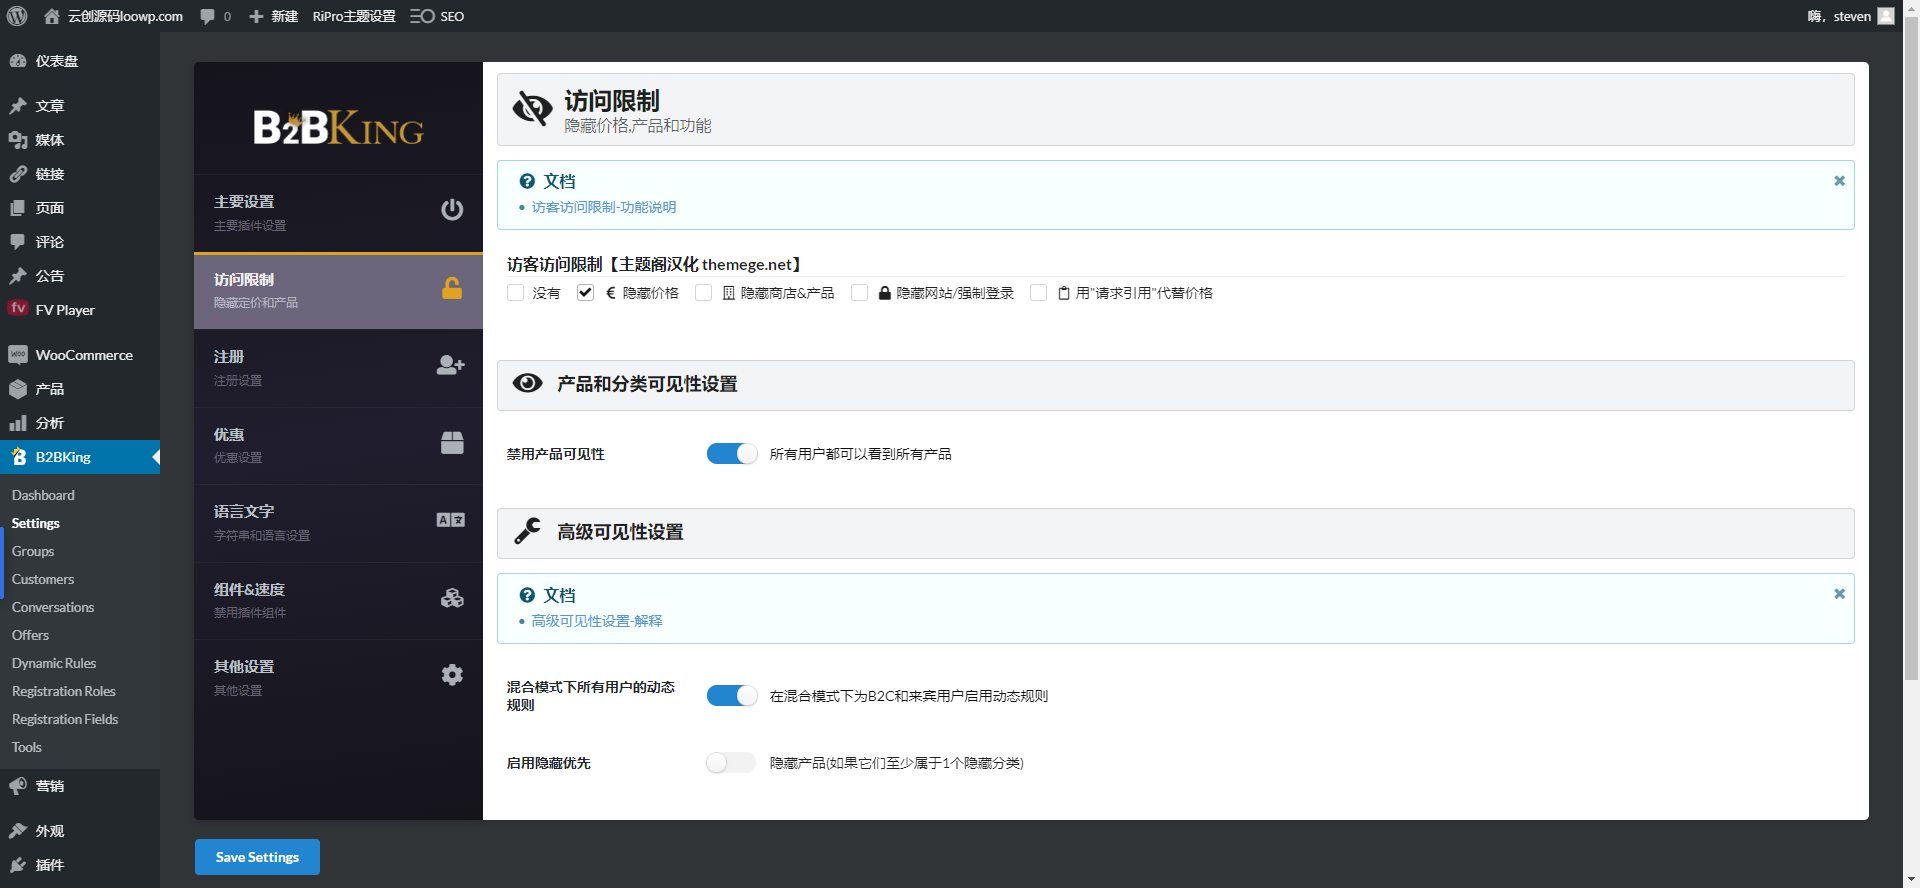Click the briefcase icon for 优惠
This screenshot has height=888, width=1920.
pos(452,443)
